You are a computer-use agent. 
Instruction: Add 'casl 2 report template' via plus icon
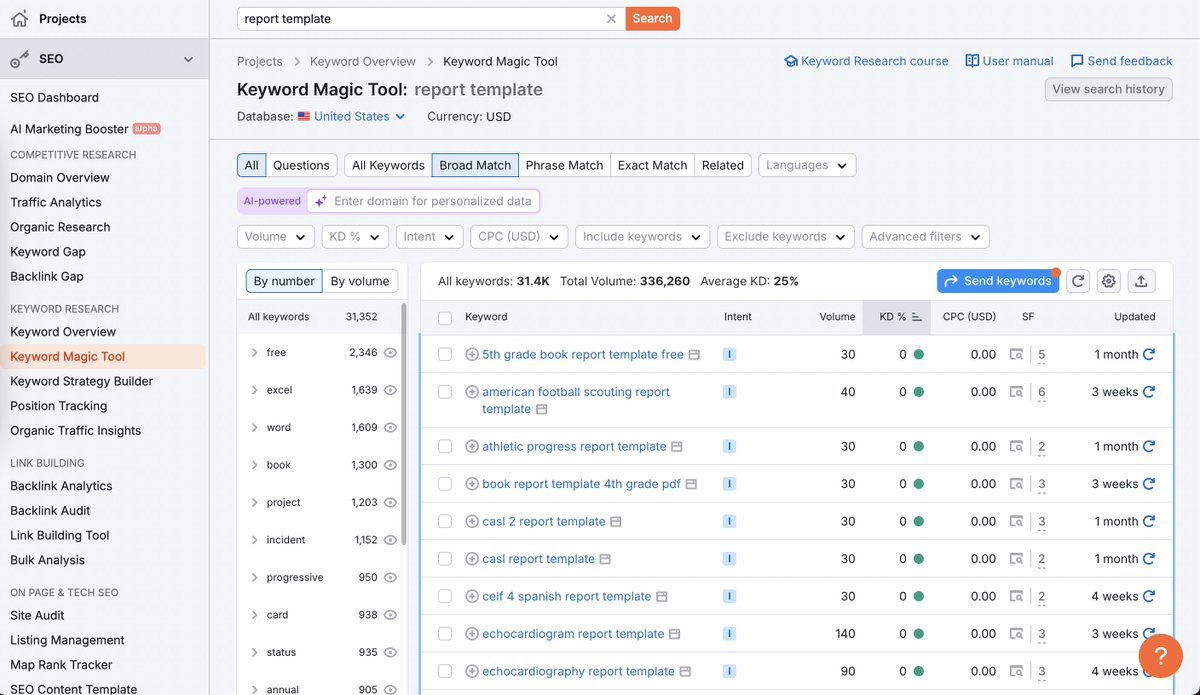coord(472,521)
